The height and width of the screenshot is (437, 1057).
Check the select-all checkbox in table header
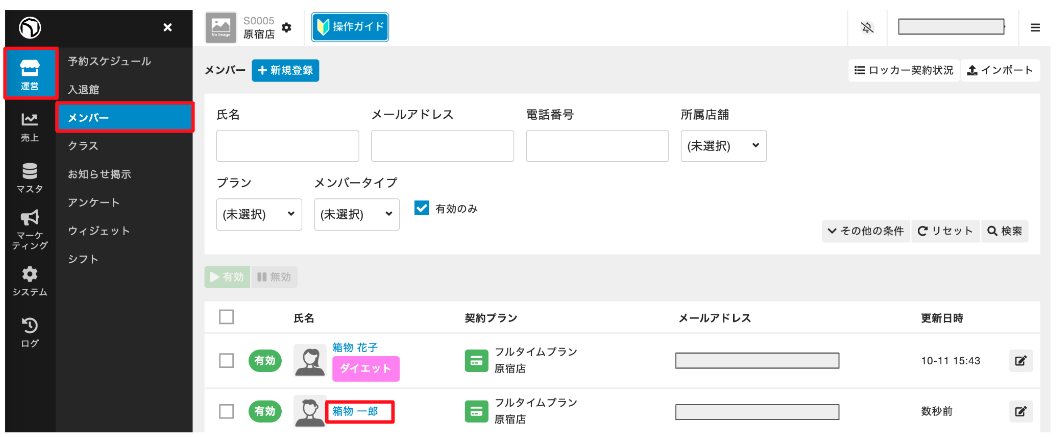tap(226, 317)
